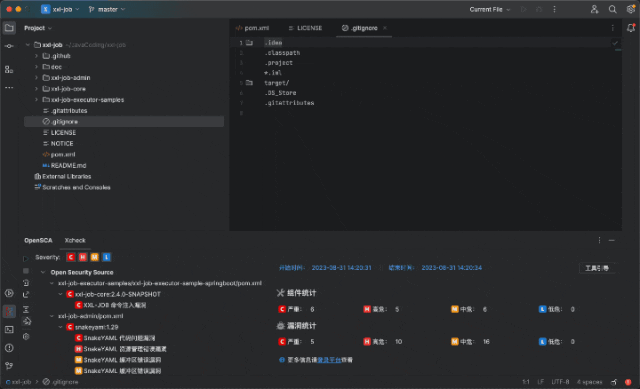Collapse the snakeyaml:1.29 node
Viewport: 640px width, 389px height.
tap(60, 327)
